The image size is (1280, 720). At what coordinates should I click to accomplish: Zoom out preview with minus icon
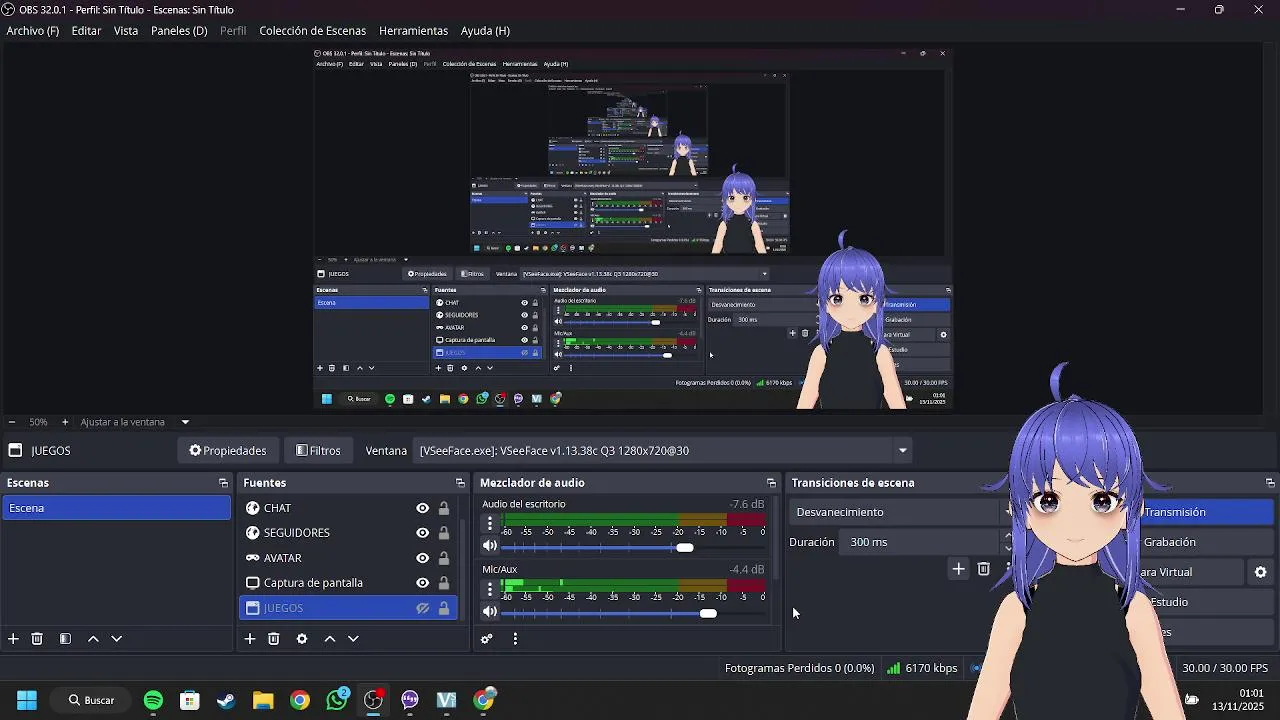click(x=11, y=422)
